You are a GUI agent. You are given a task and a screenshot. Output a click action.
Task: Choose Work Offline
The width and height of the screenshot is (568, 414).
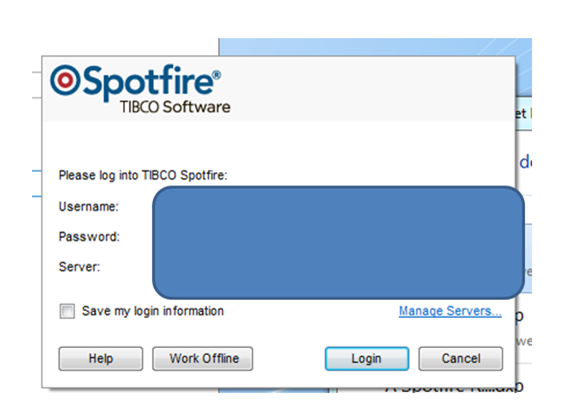point(203,359)
